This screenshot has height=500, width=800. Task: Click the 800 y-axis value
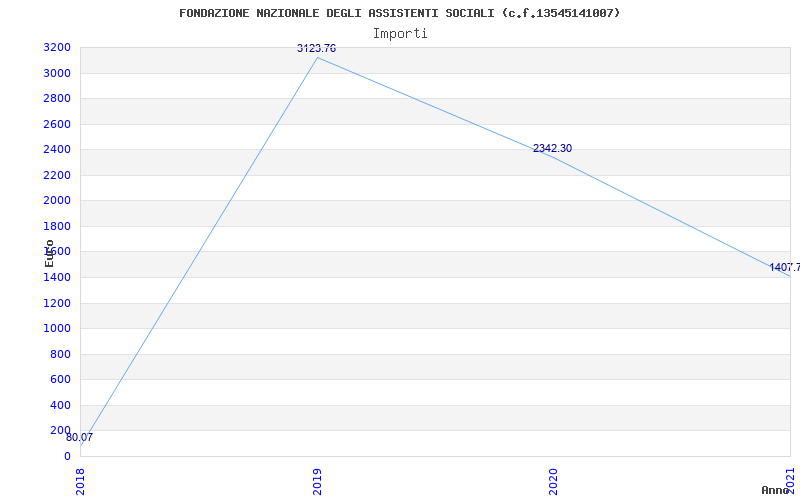(61, 355)
